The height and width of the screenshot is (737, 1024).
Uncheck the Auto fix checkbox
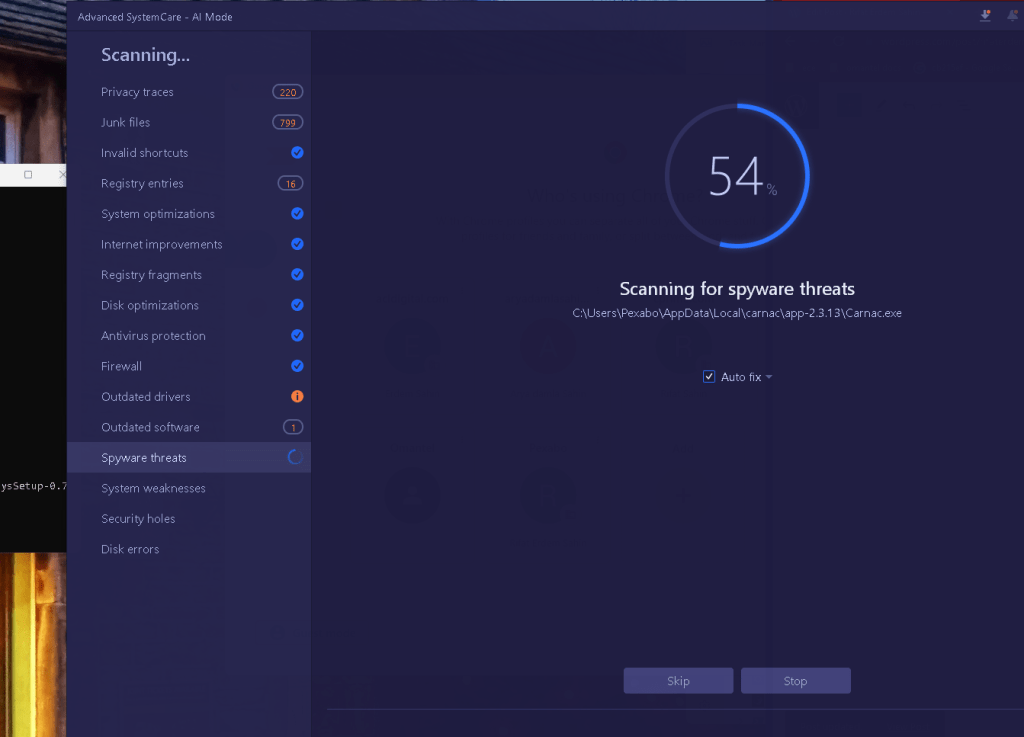click(709, 377)
